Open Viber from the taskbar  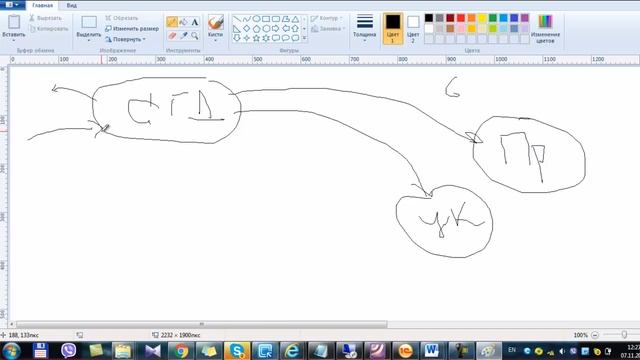tap(69, 351)
